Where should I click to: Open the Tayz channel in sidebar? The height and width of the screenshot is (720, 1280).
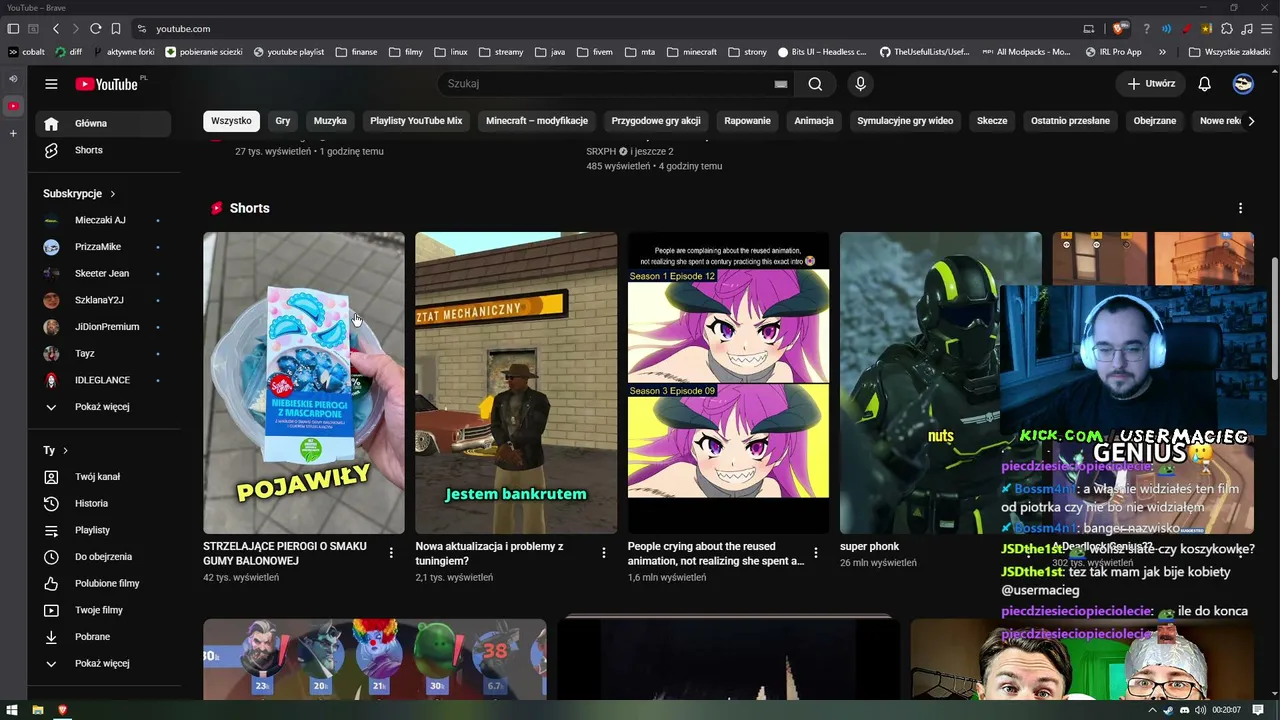(103, 353)
